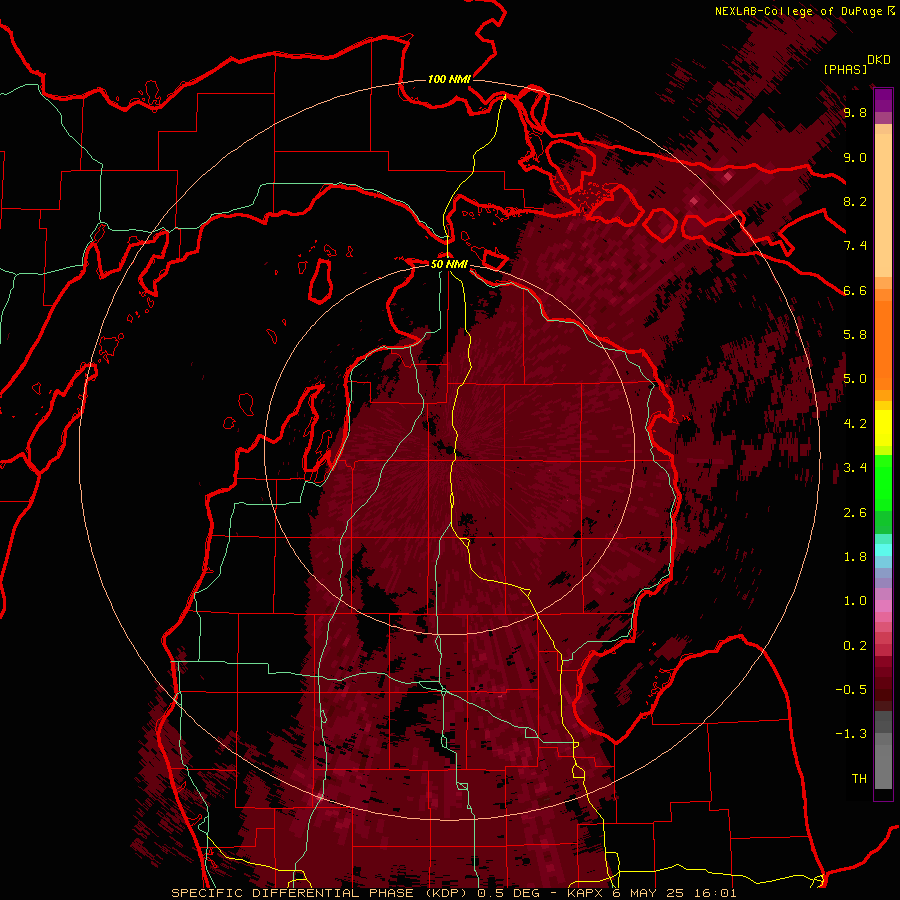
Task: Click the 7.4 scale value
Action: click(x=855, y=246)
